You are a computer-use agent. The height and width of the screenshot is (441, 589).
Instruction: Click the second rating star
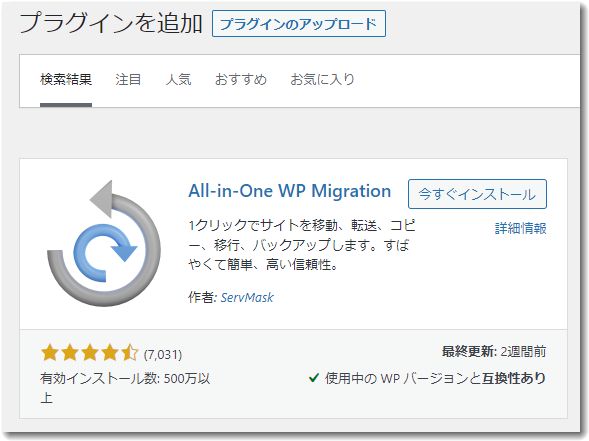tap(70, 353)
